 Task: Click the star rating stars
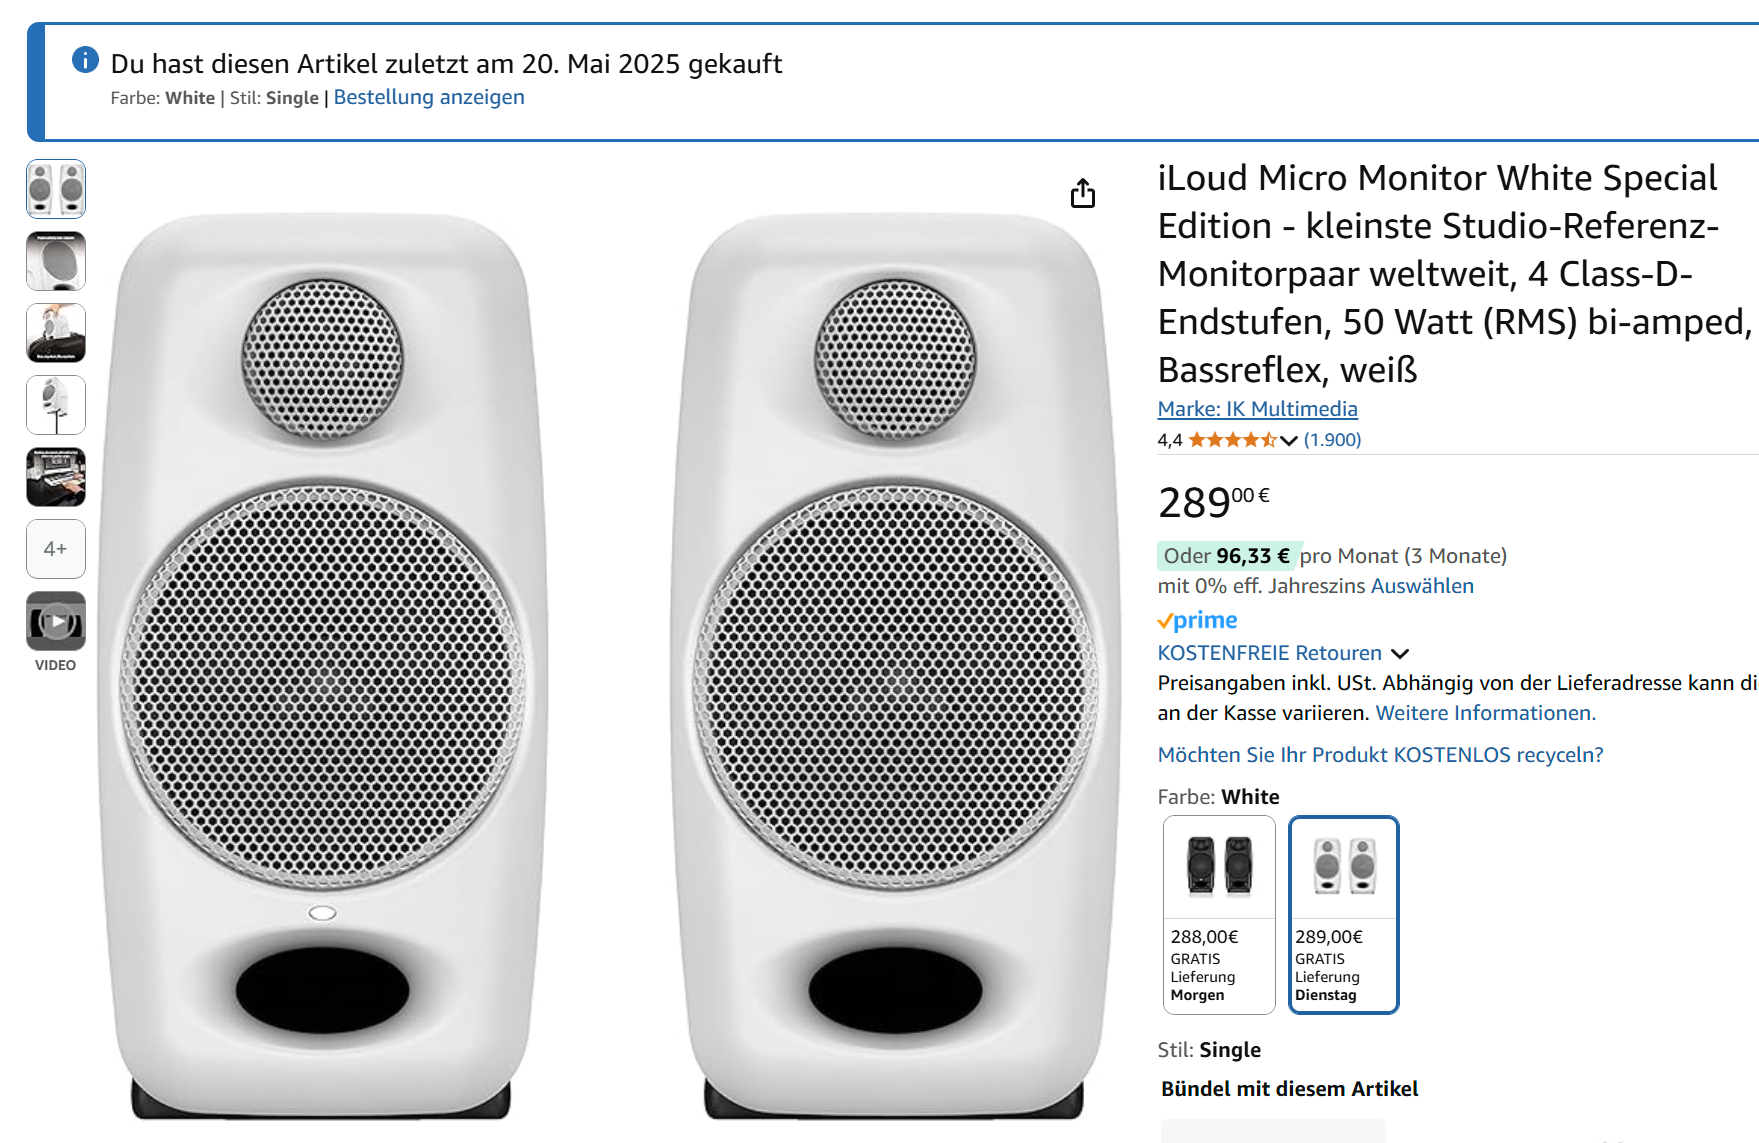1231,439
